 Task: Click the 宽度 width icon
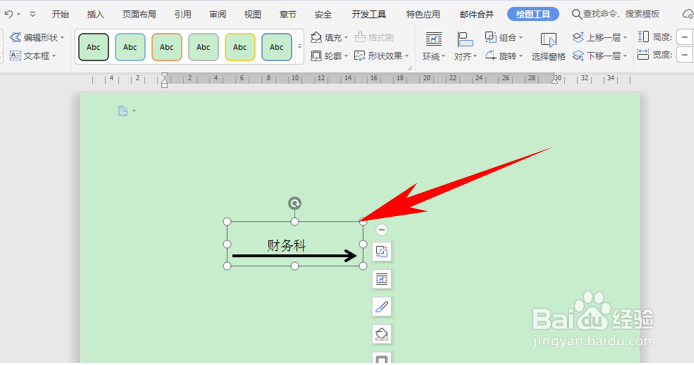pyautogui.click(x=643, y=55)
